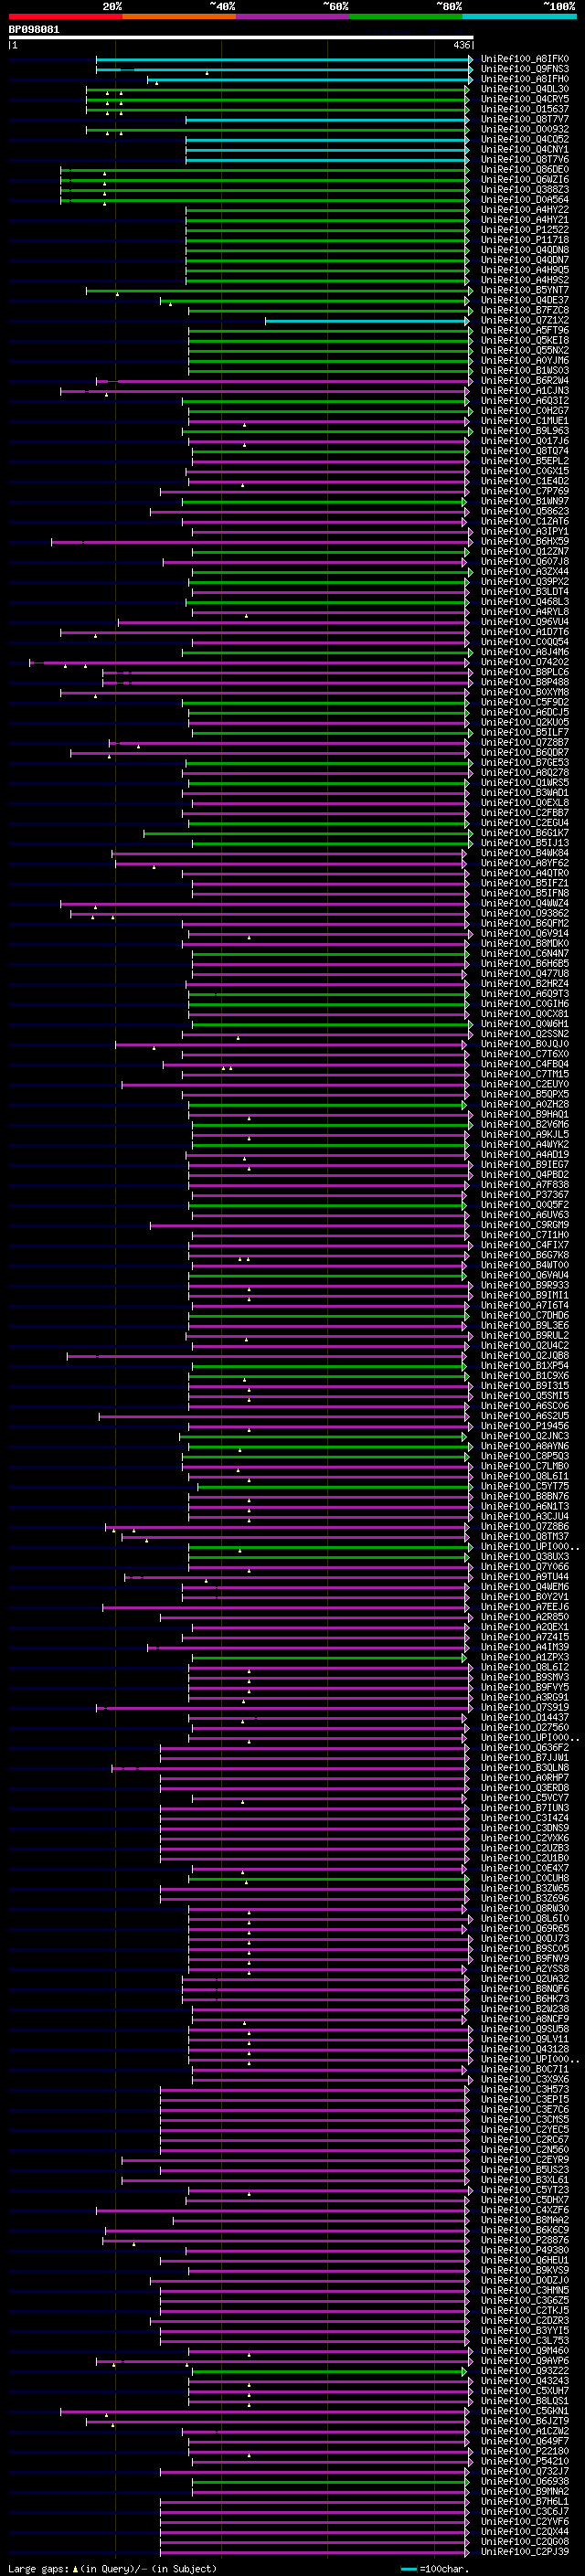This screenshot has width=585, height=2576.
Task: Click the red 20% identity legend segment
Action: click(x=65, y=16)
